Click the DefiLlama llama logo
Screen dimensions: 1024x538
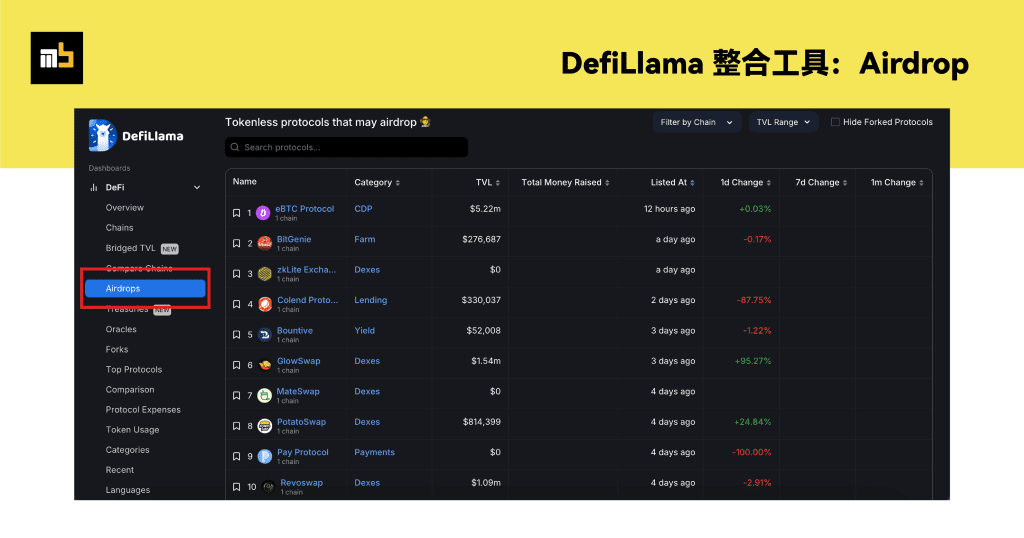coord(102,135)
